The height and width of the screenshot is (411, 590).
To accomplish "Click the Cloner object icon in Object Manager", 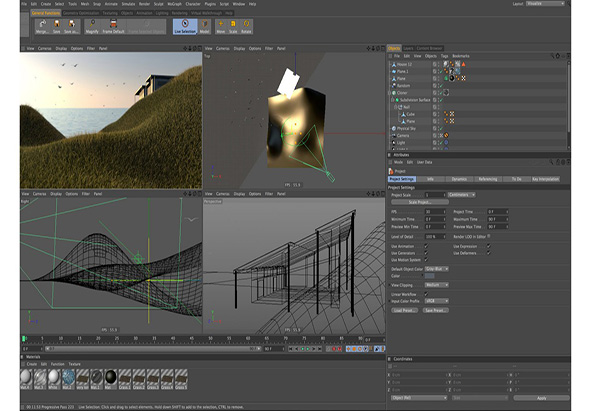I will [394, 93].
